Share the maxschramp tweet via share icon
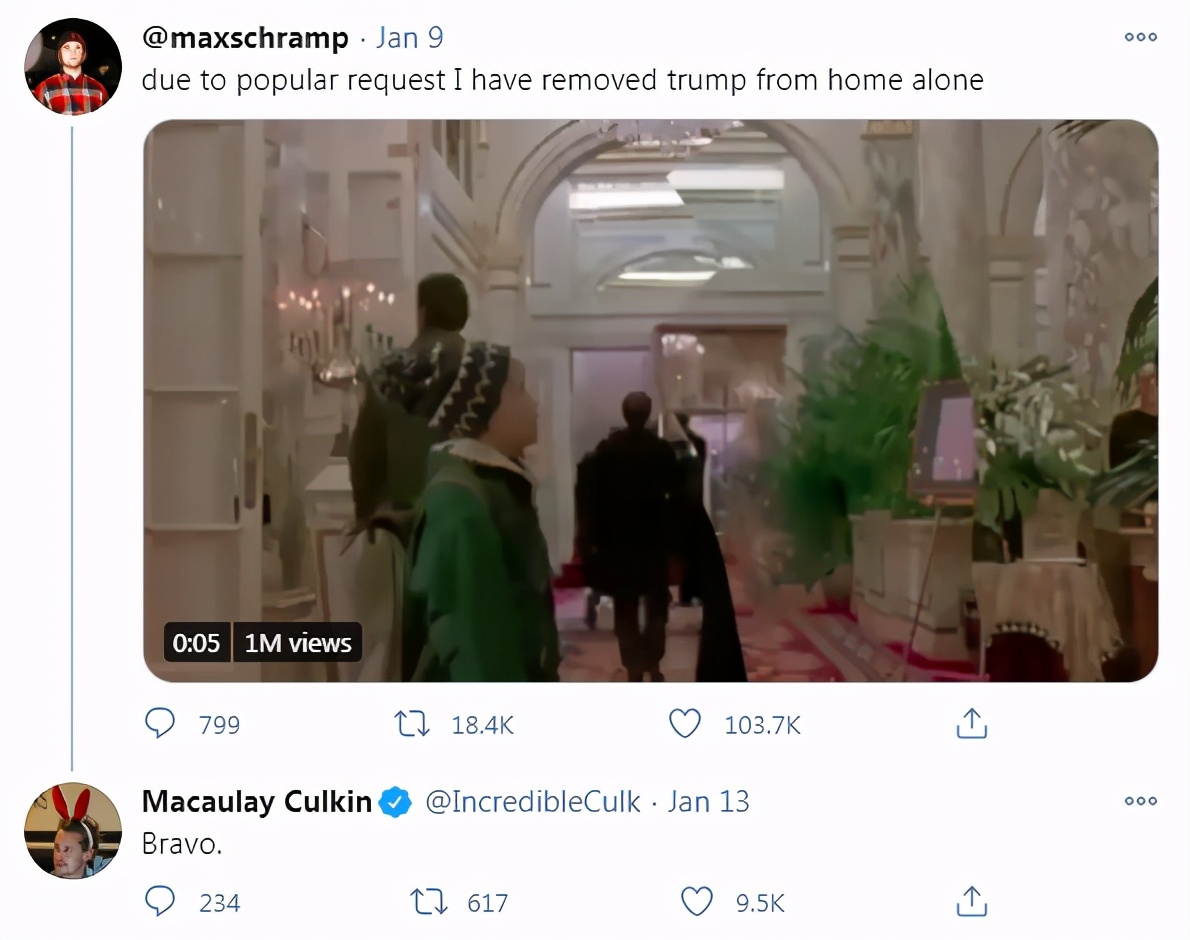The image size is (1190, 940). (971, 724)
